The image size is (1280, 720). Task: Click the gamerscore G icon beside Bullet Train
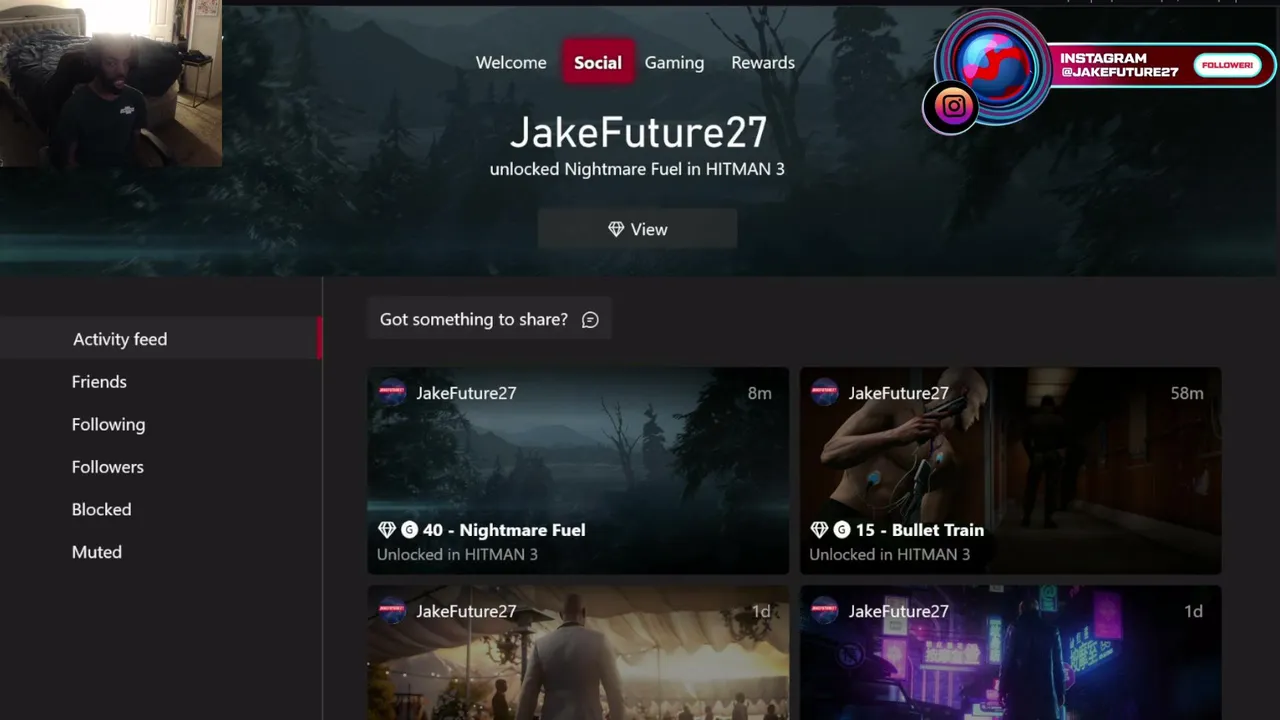tap(841, 530)
